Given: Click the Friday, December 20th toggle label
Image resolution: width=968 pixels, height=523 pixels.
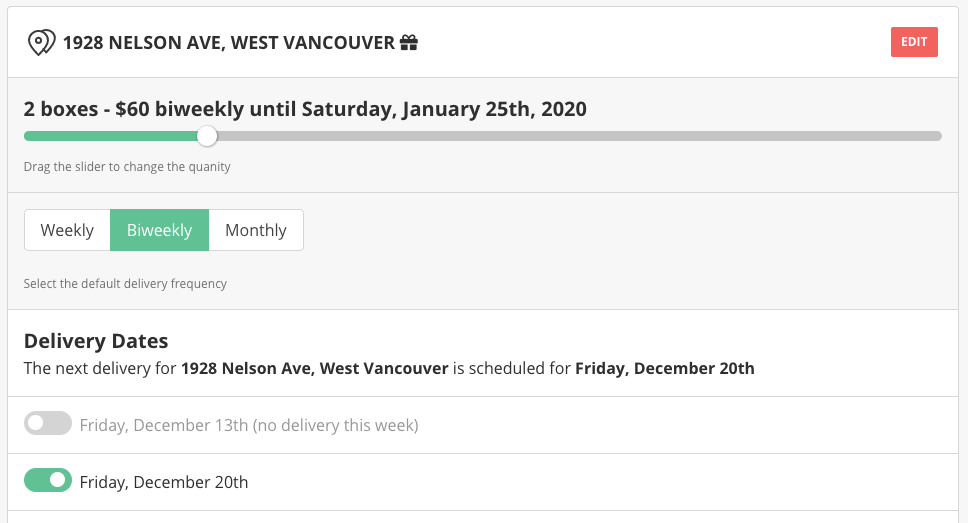Looking at the screenshot, I should coord(164,482).
